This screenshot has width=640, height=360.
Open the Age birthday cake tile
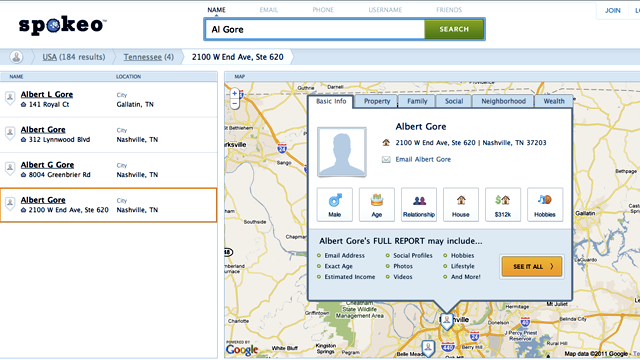[377, 204]
